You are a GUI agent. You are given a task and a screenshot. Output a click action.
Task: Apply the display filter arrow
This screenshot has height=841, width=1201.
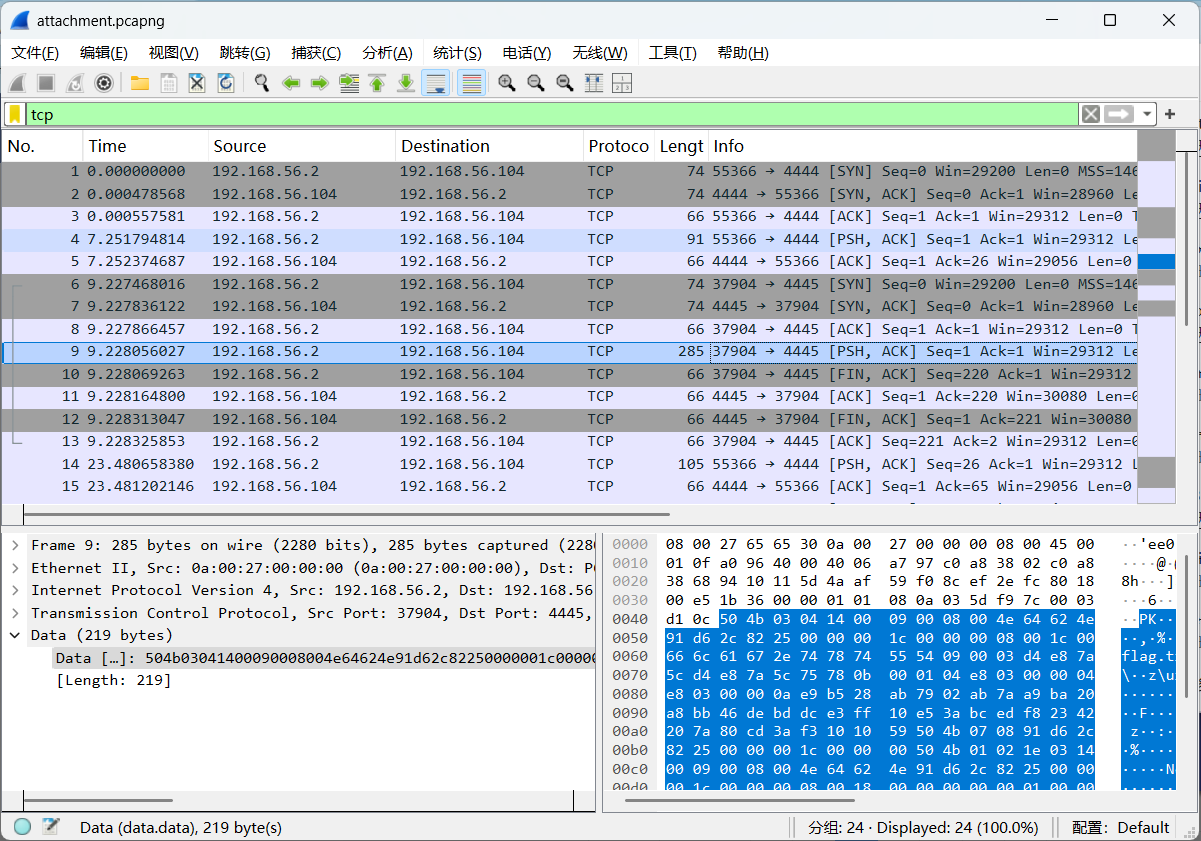tap(1120, 114)
